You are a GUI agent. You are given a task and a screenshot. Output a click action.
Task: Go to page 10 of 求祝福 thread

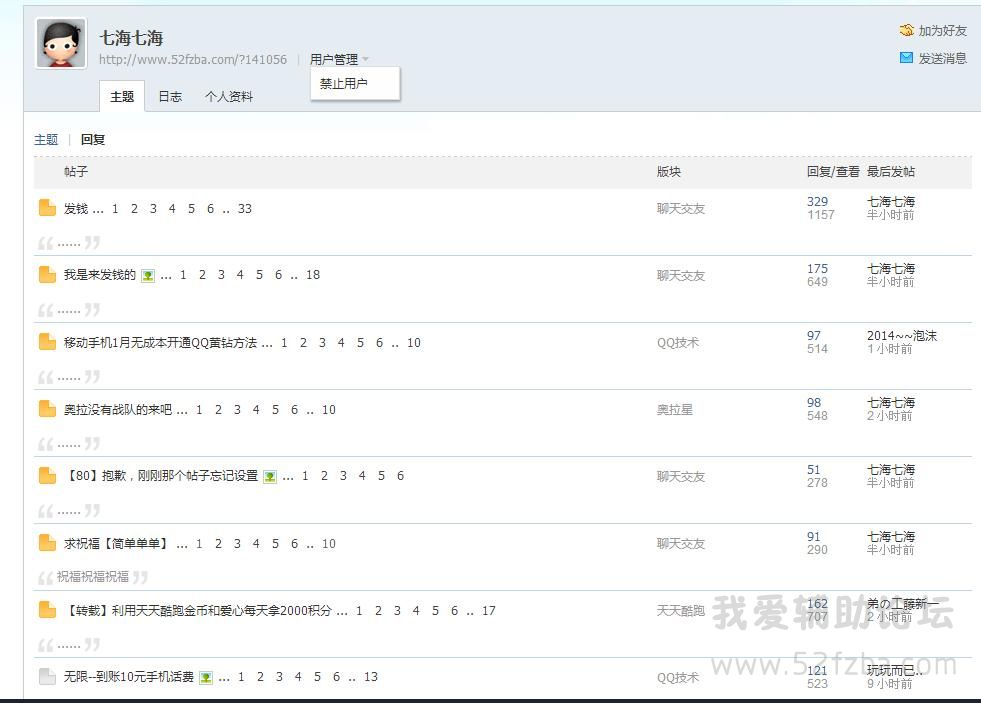(328, 544)
